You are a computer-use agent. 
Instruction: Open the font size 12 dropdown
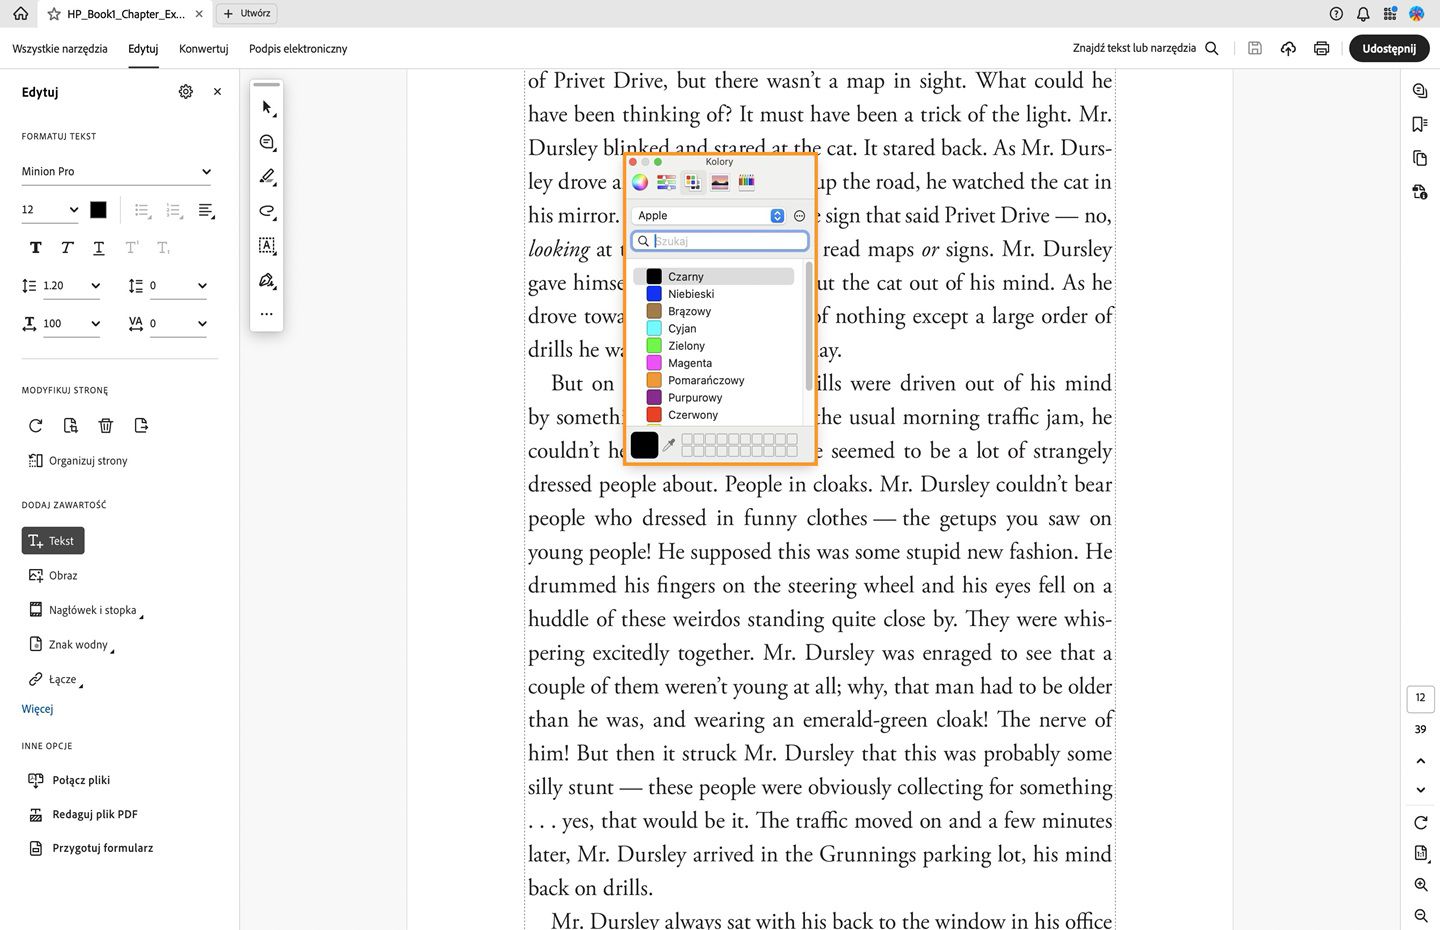click(x=50, y=210)
